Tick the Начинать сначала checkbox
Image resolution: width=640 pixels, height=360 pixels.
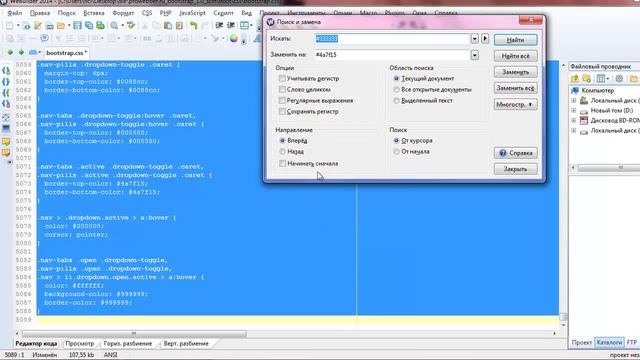(282, 163)
